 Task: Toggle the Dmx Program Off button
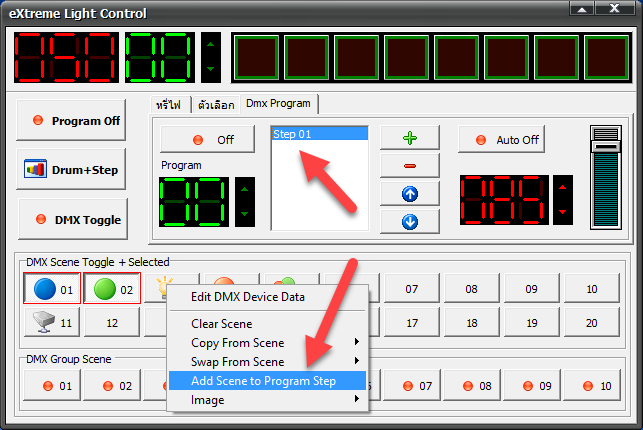tap(207, 139)
